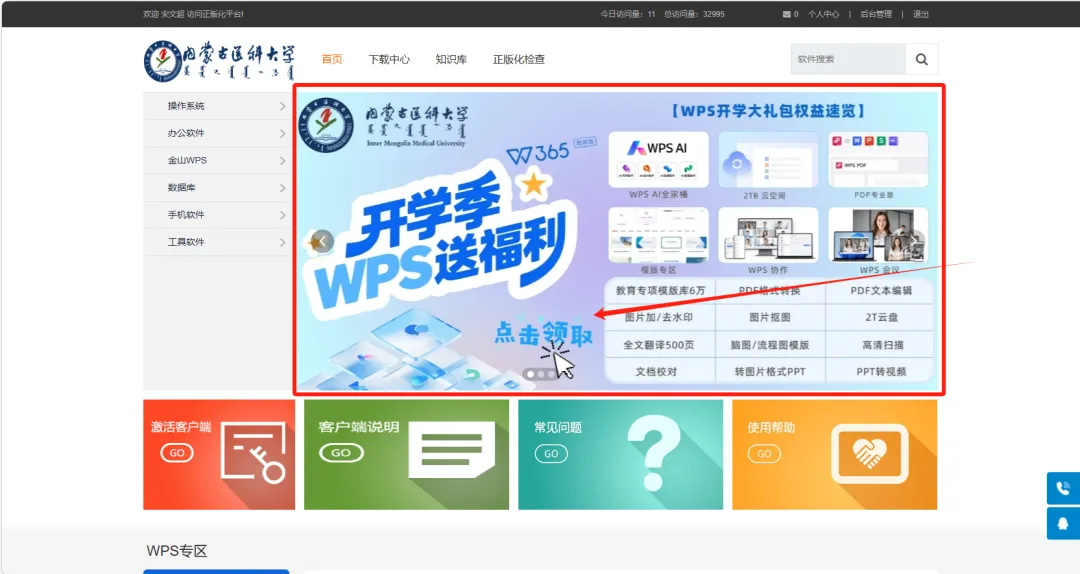Open the 激活客户端 tile

point(219,455)
